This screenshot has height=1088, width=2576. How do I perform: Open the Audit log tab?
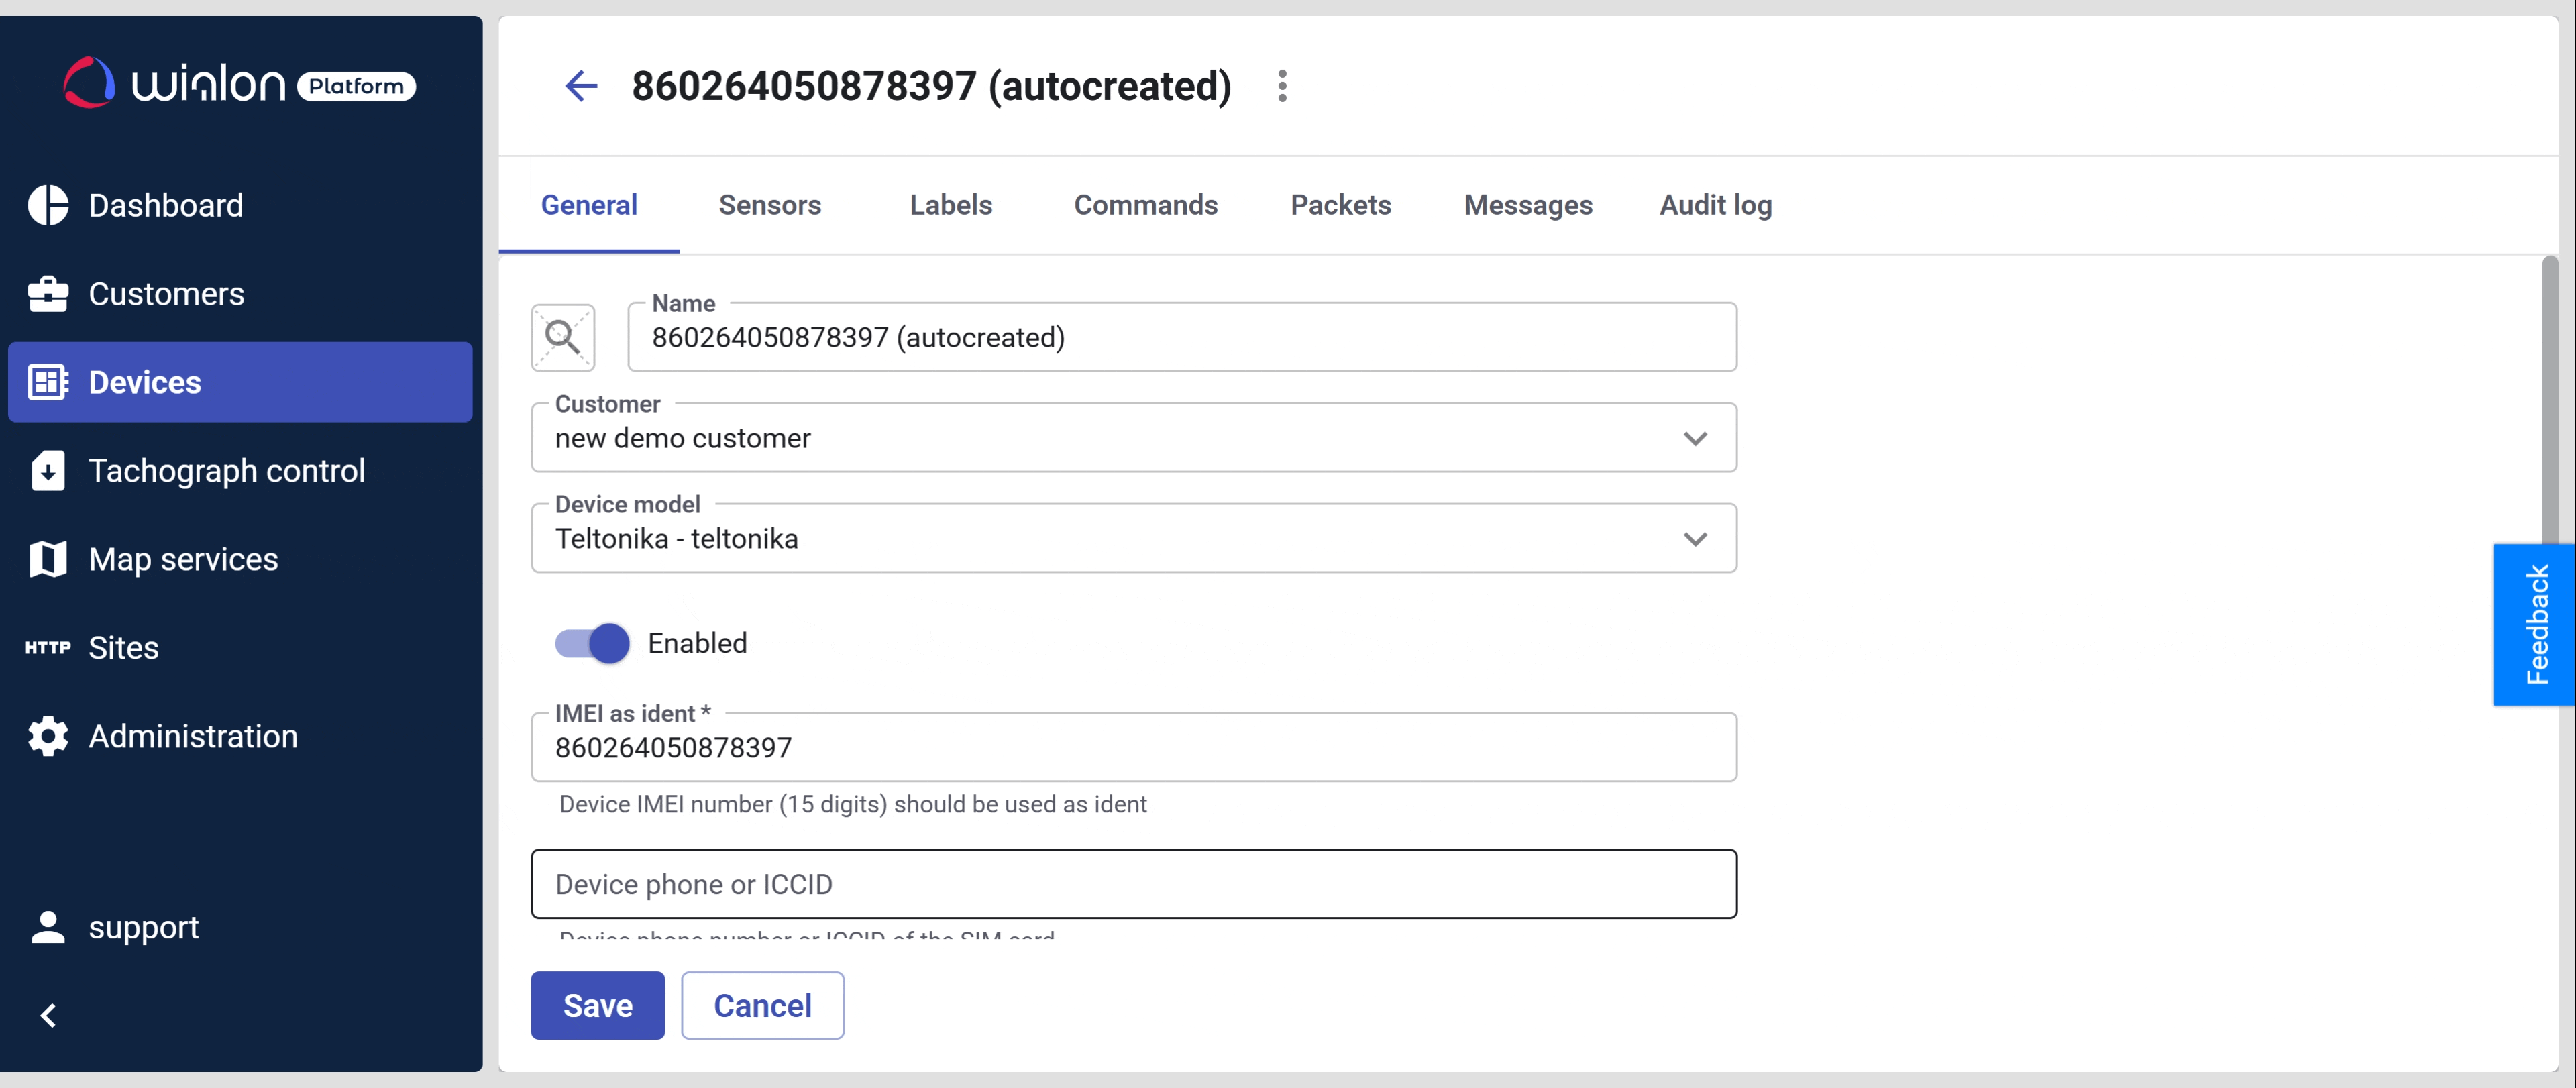1715,205
